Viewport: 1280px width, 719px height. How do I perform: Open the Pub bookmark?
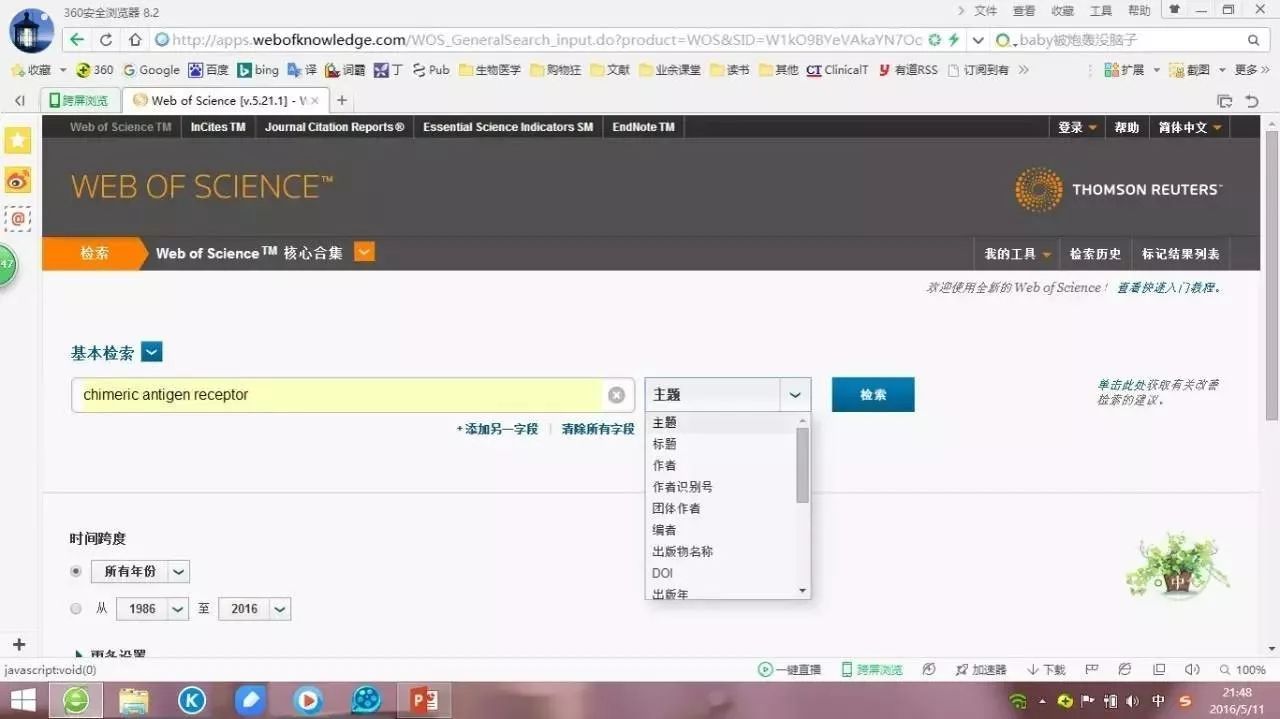(x=431, y=70)
